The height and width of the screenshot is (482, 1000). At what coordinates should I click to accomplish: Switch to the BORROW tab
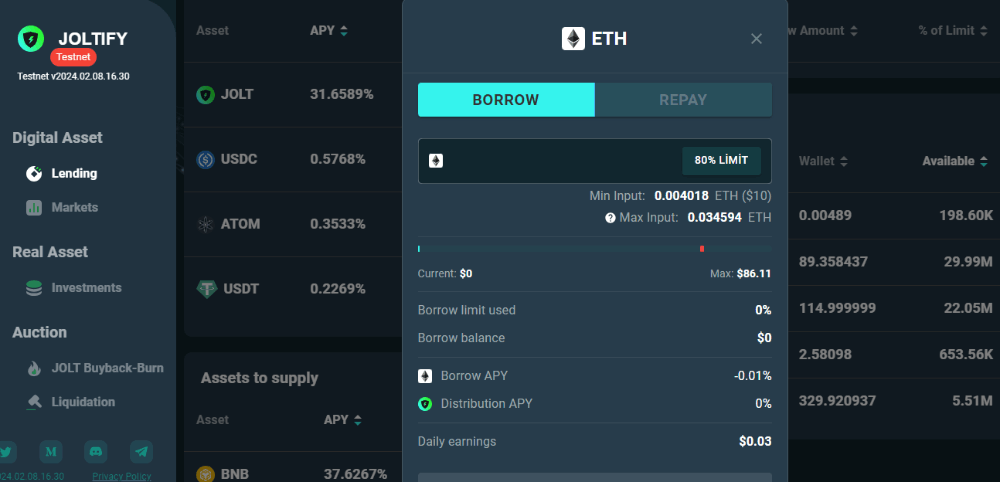[506, 100]
